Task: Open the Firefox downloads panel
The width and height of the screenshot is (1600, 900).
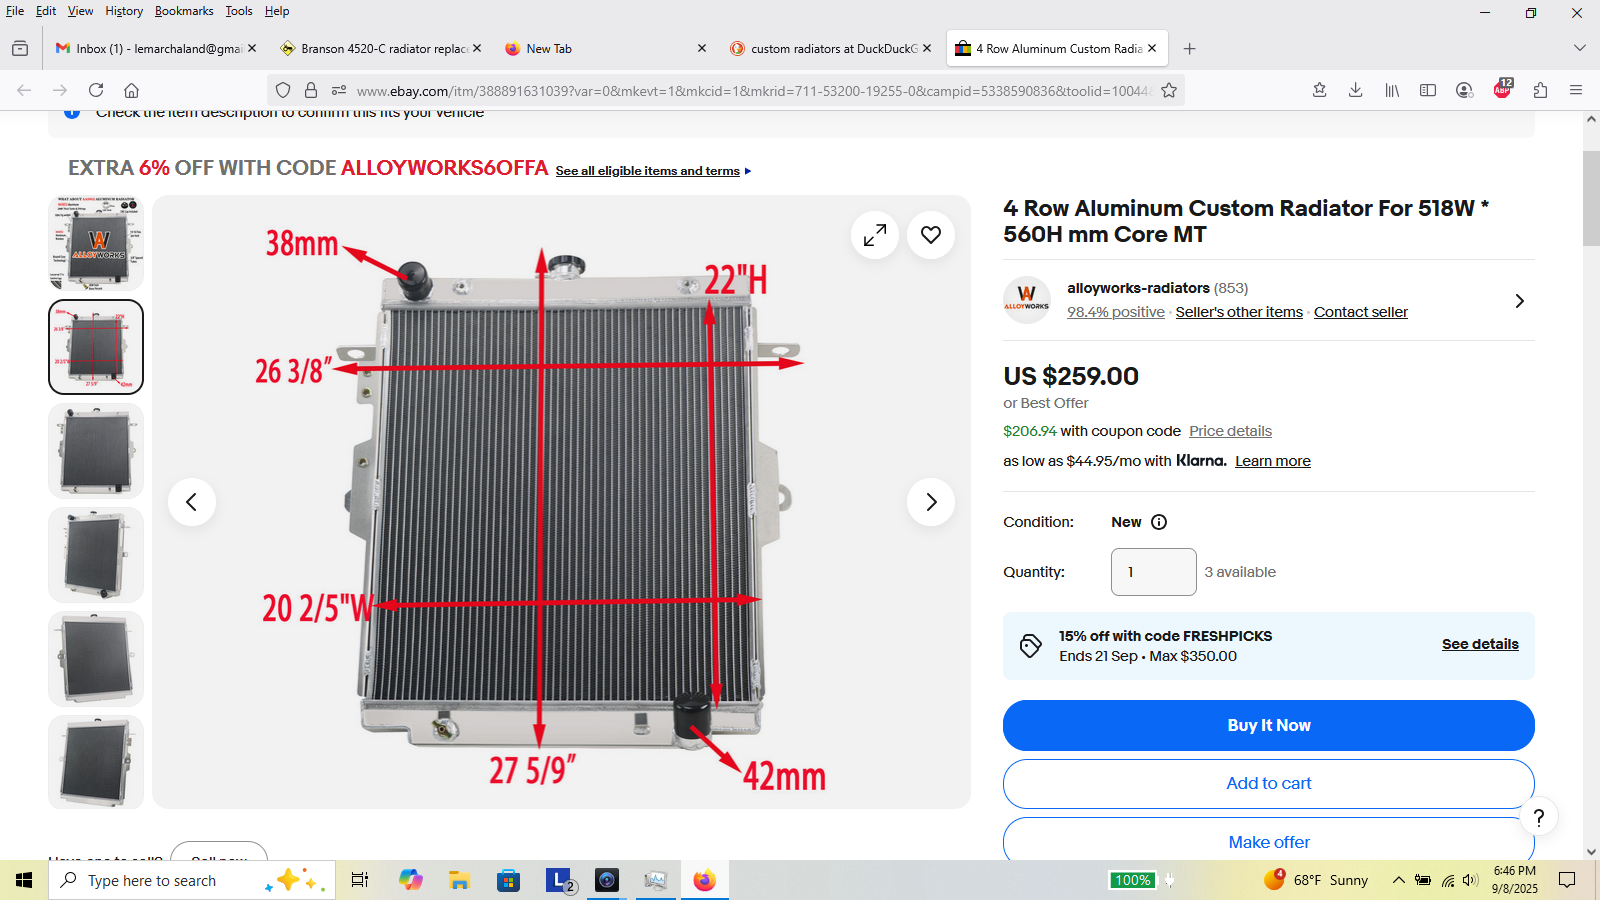Action: (1355, 90)
